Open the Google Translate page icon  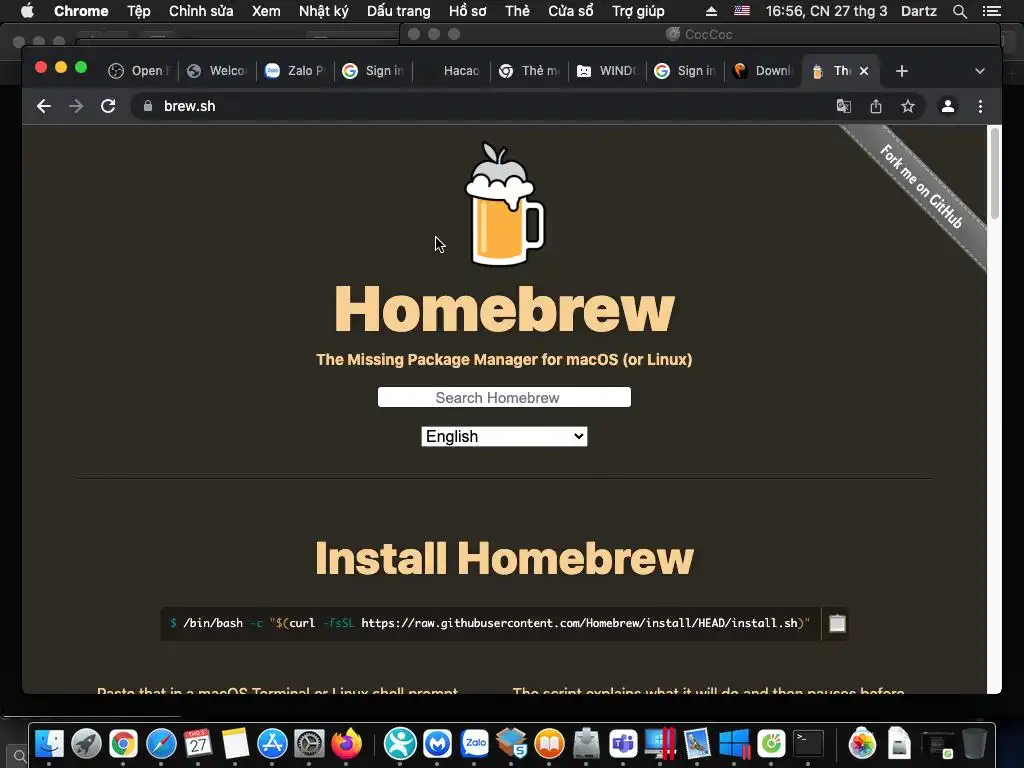844,106
